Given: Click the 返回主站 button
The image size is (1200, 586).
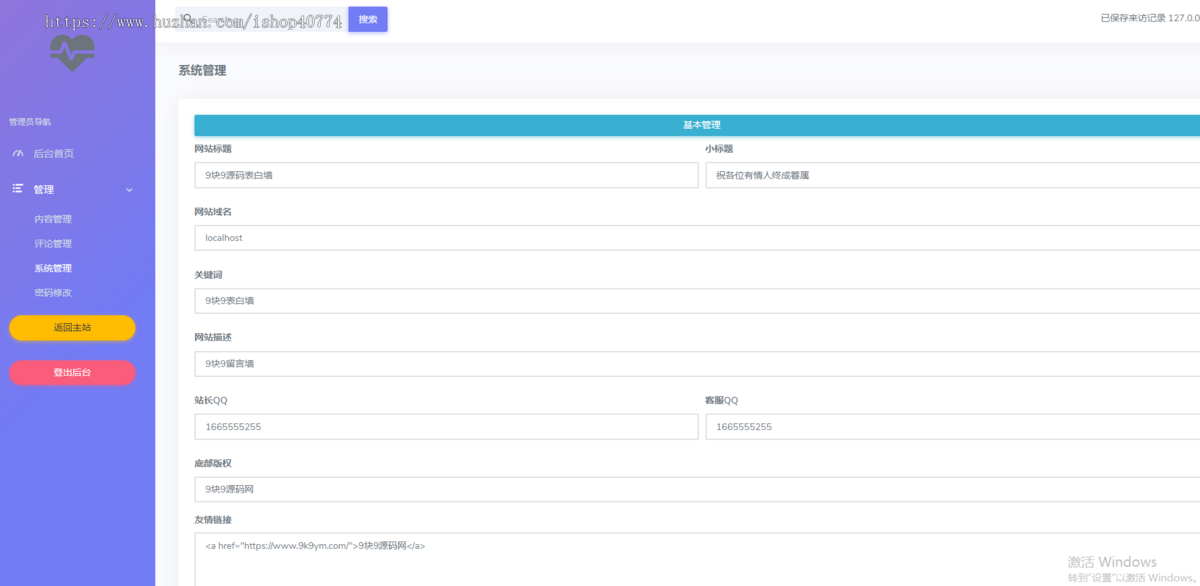Looking at the screenshot, I should click(72, 328).
